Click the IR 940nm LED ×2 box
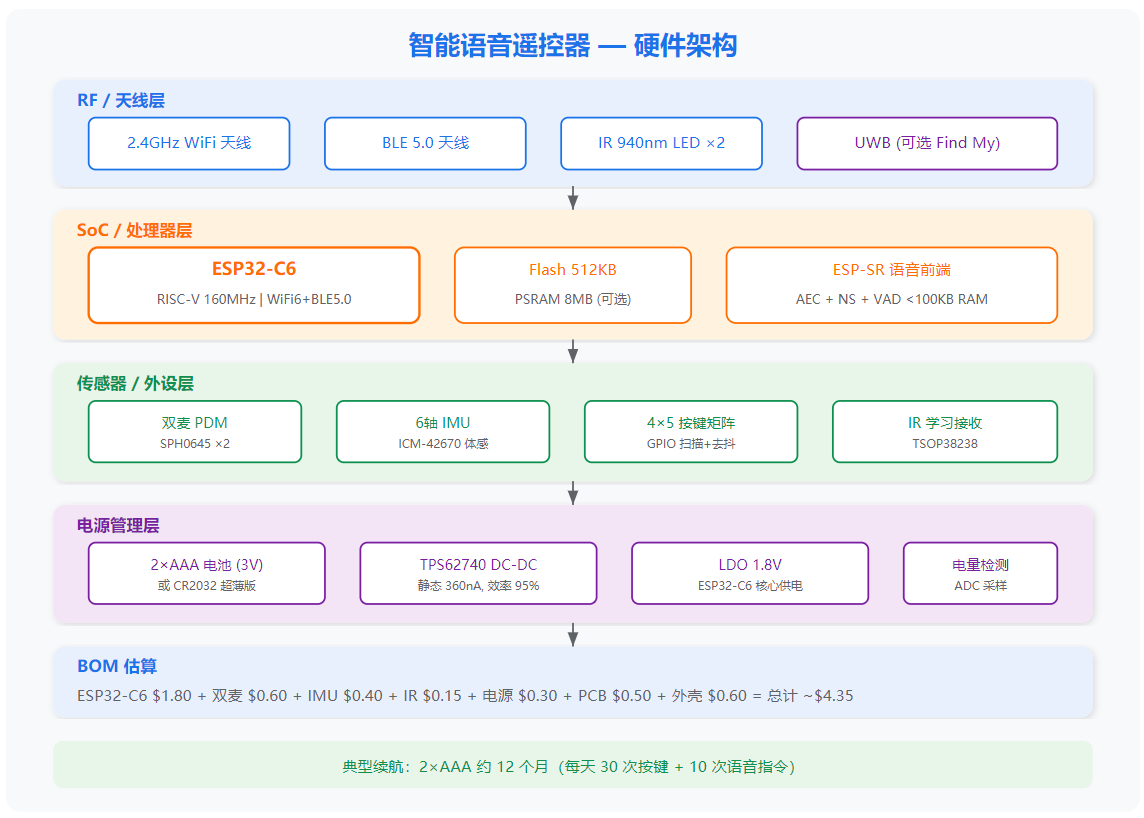Screen dimensions: 1144x818 [x=661, y=143]
